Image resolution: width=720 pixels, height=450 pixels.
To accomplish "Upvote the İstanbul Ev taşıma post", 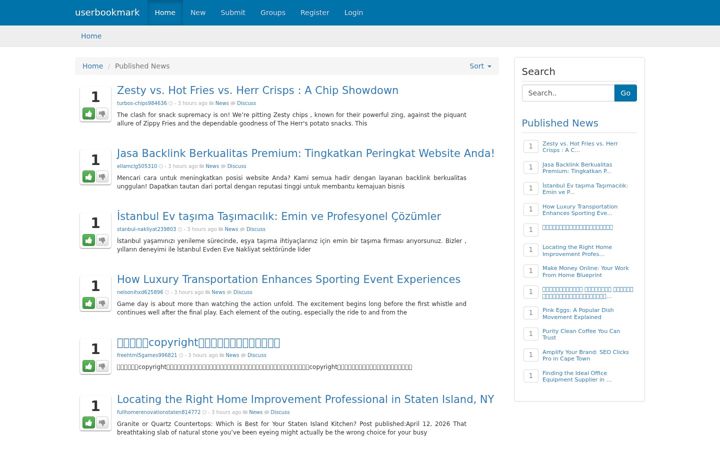I will click(89, 240).
